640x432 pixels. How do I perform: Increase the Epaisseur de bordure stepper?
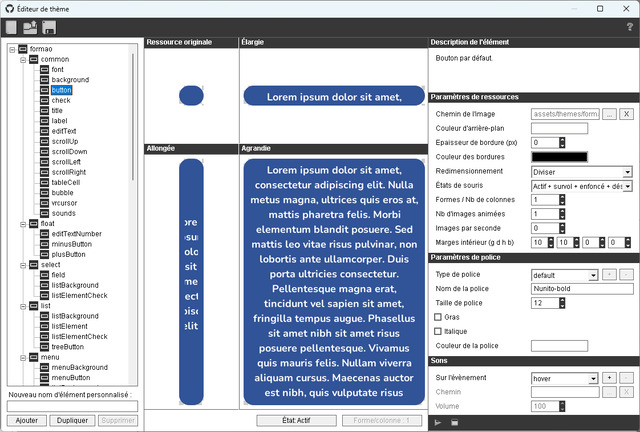(x=562, y=140)
